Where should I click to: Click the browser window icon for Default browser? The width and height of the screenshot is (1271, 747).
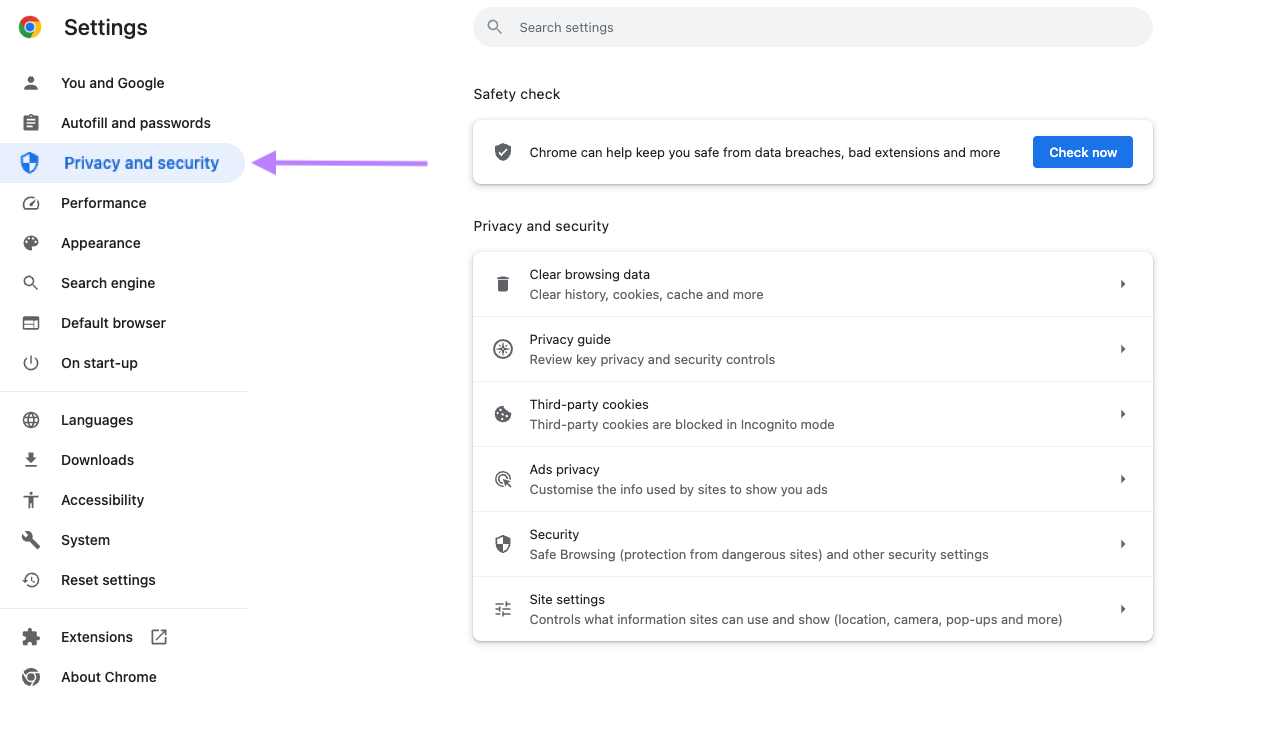point(31,323)
